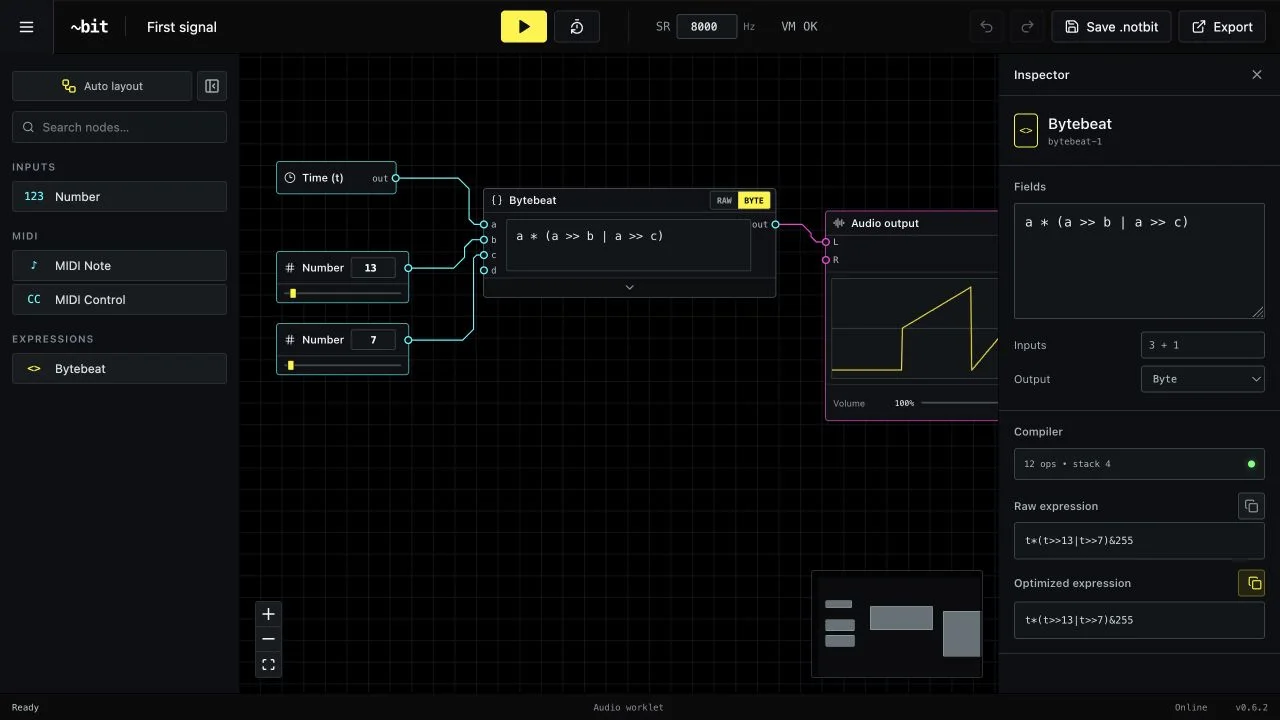Add a Number node from the palette

(x=119, y=196)
